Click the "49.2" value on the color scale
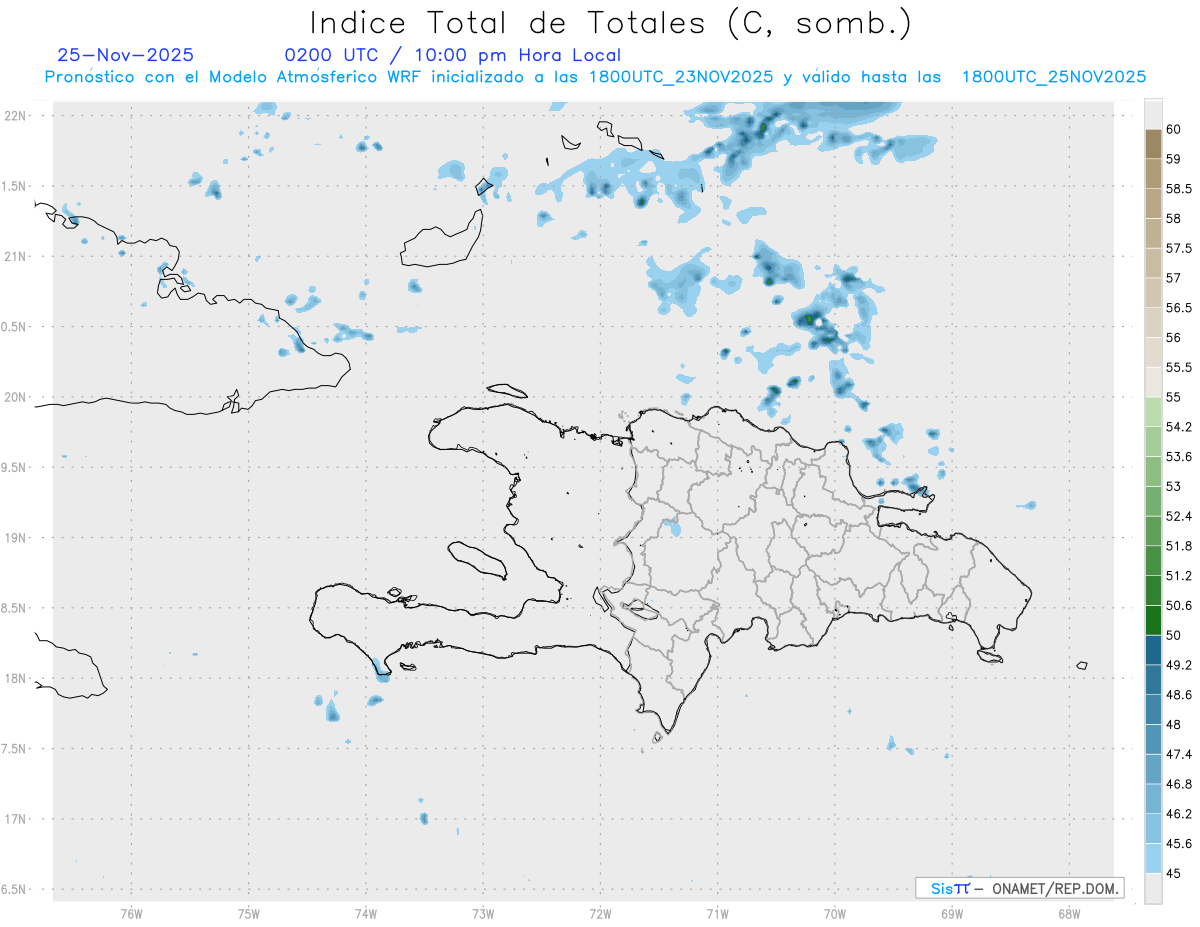Viewport: 1200px width, 927px height. pos(1179,665)
